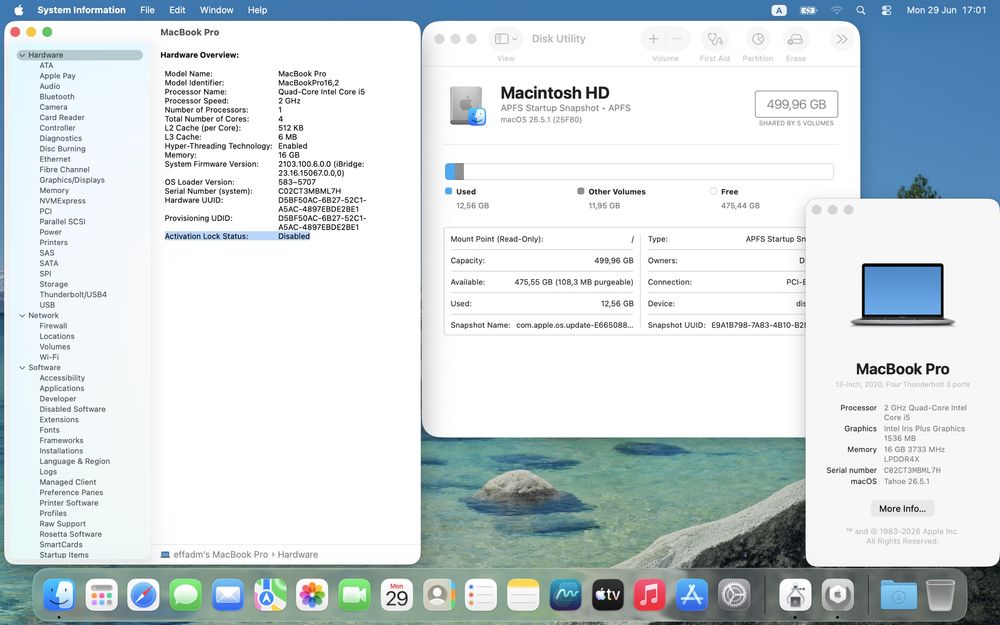1000x625 pixels.
Task: Select Applications under Software
Action: 62,388
